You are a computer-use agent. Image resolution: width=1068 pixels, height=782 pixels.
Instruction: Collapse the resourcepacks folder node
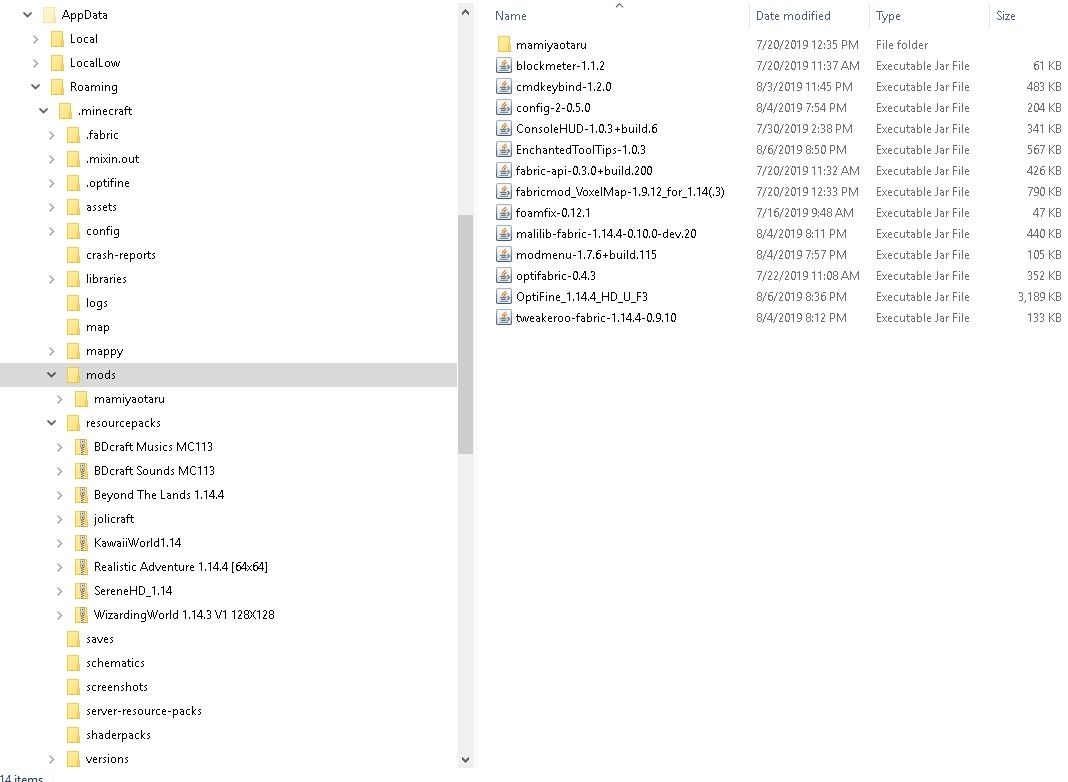pos(52,423)
